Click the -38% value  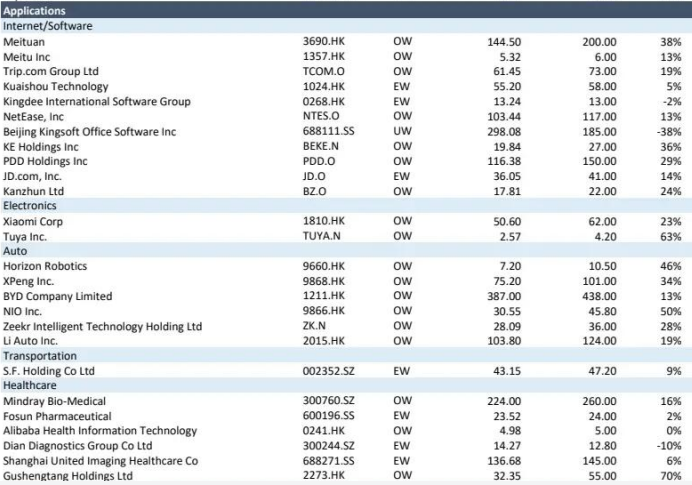pos(669,132)
